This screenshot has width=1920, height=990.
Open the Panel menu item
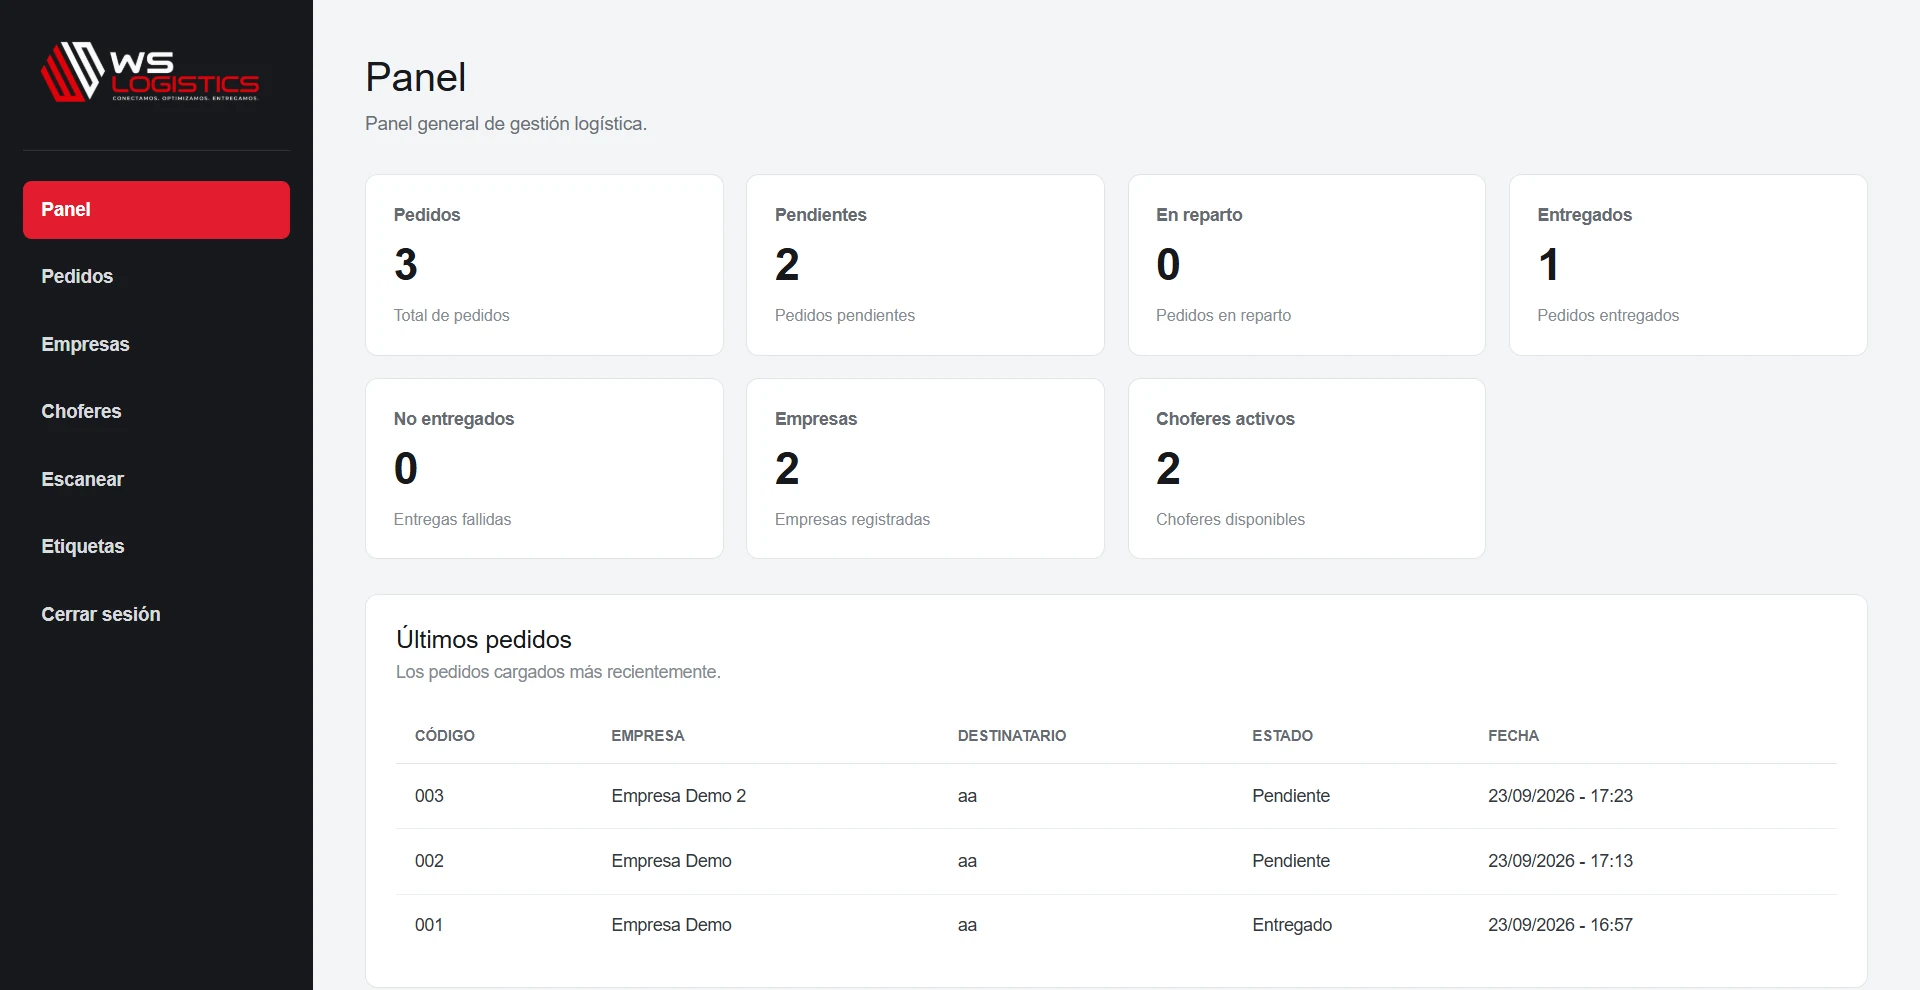(x=156, y=210)
